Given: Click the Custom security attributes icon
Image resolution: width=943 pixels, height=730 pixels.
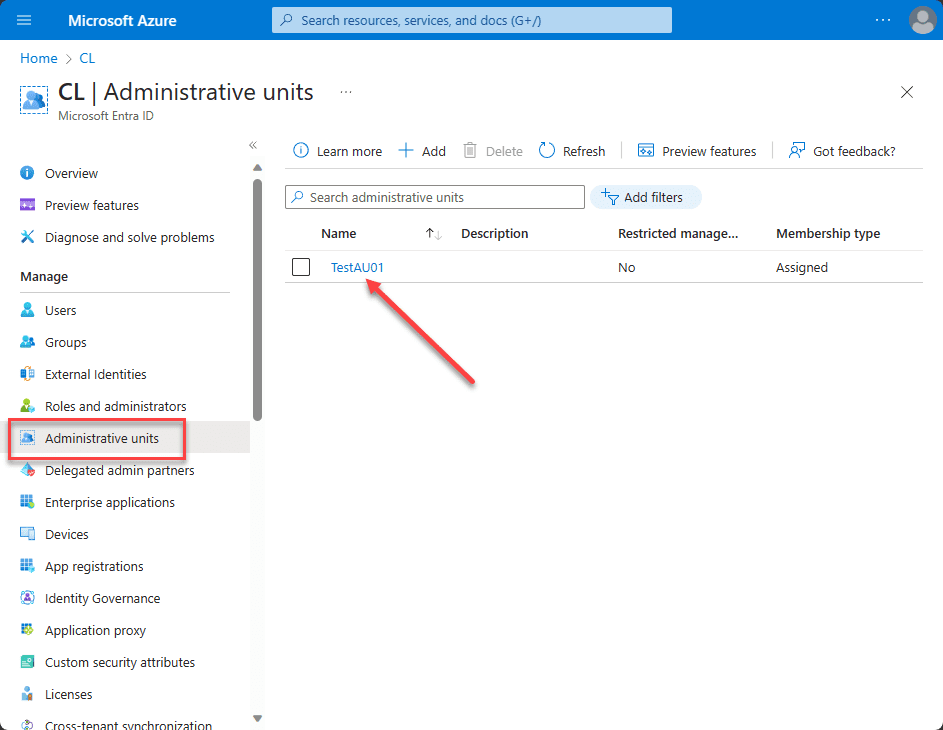Looking at the screenshot, I should (27, 662).
